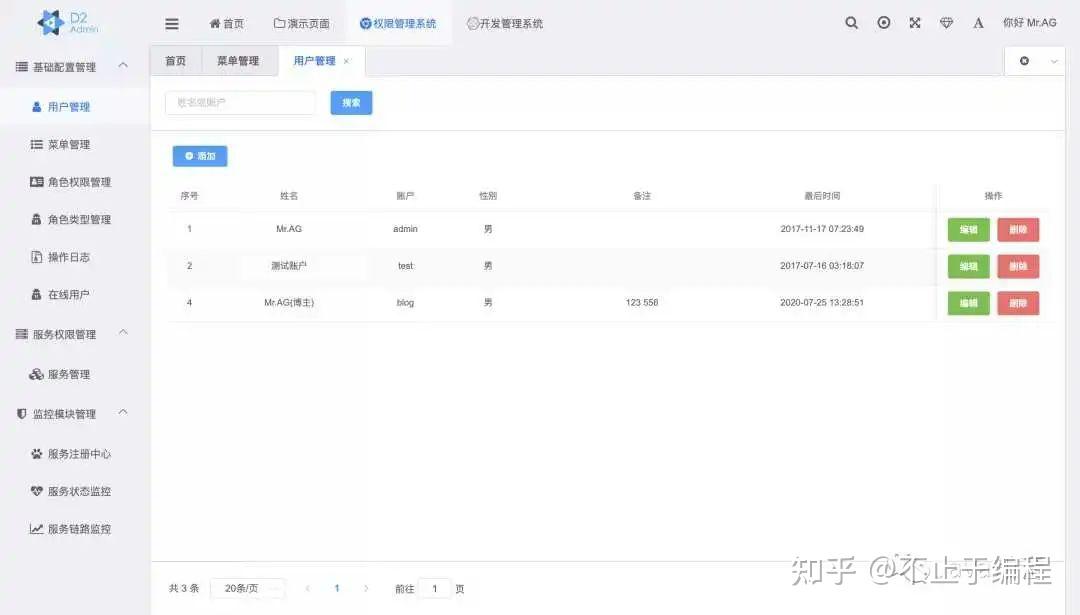The image size is (1080, 615).
Task: Click the 2017-11-17 07:23:49 timestamp cell
Action: (822, 229)
